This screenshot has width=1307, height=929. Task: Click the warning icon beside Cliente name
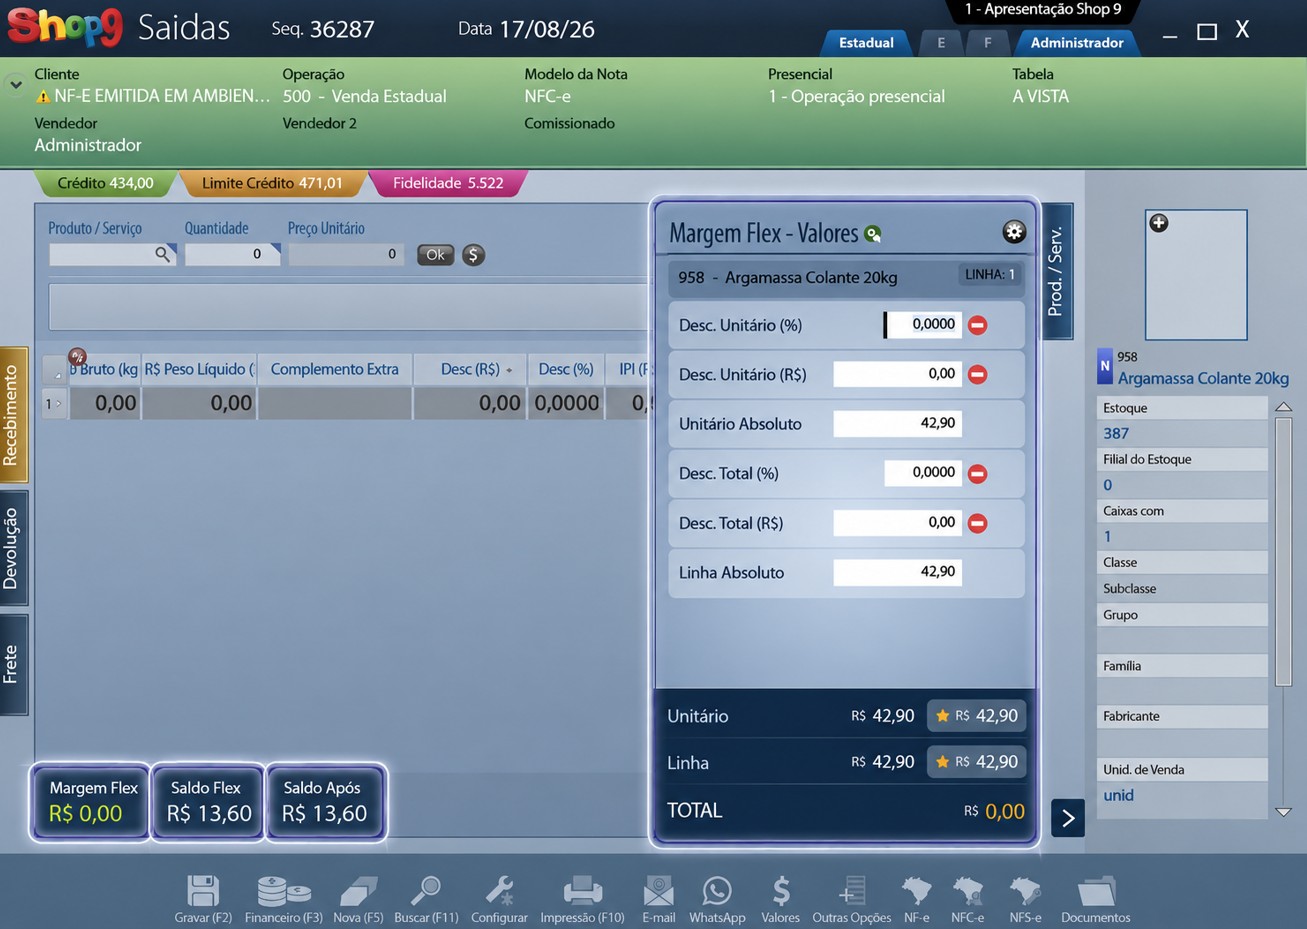43,97
